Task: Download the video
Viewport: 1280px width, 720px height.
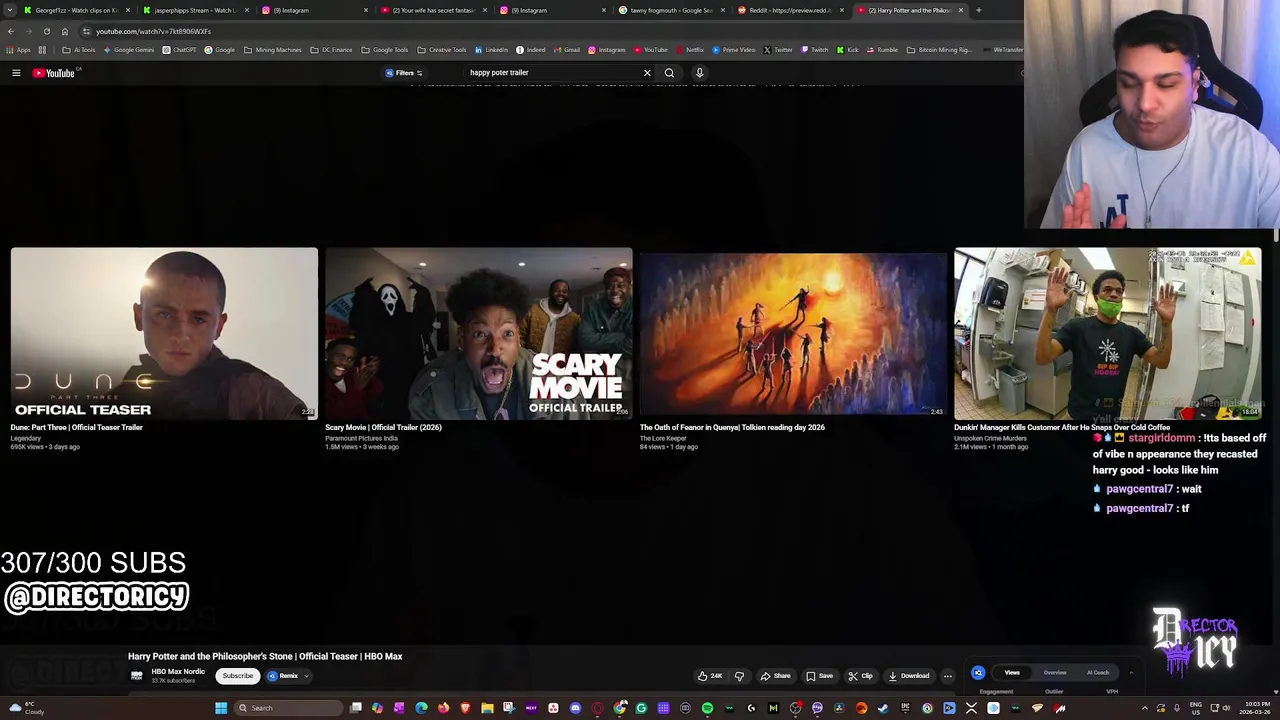Action: pyautogui.click(x=909, y=676)
